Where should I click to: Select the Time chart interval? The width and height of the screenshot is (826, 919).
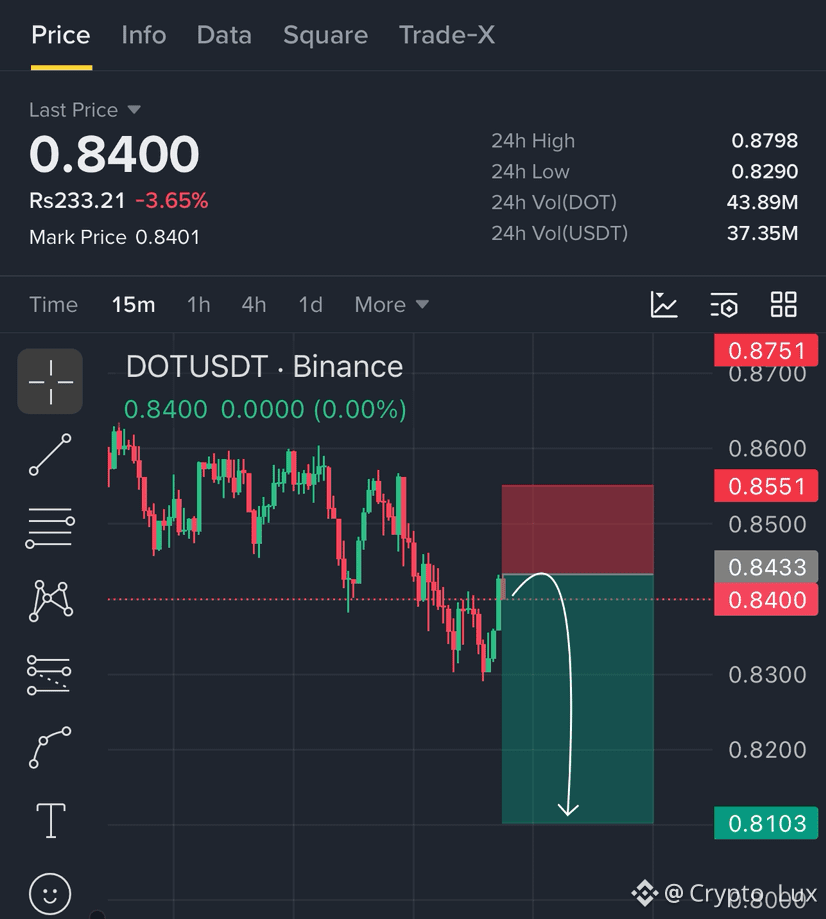(53, 305)
